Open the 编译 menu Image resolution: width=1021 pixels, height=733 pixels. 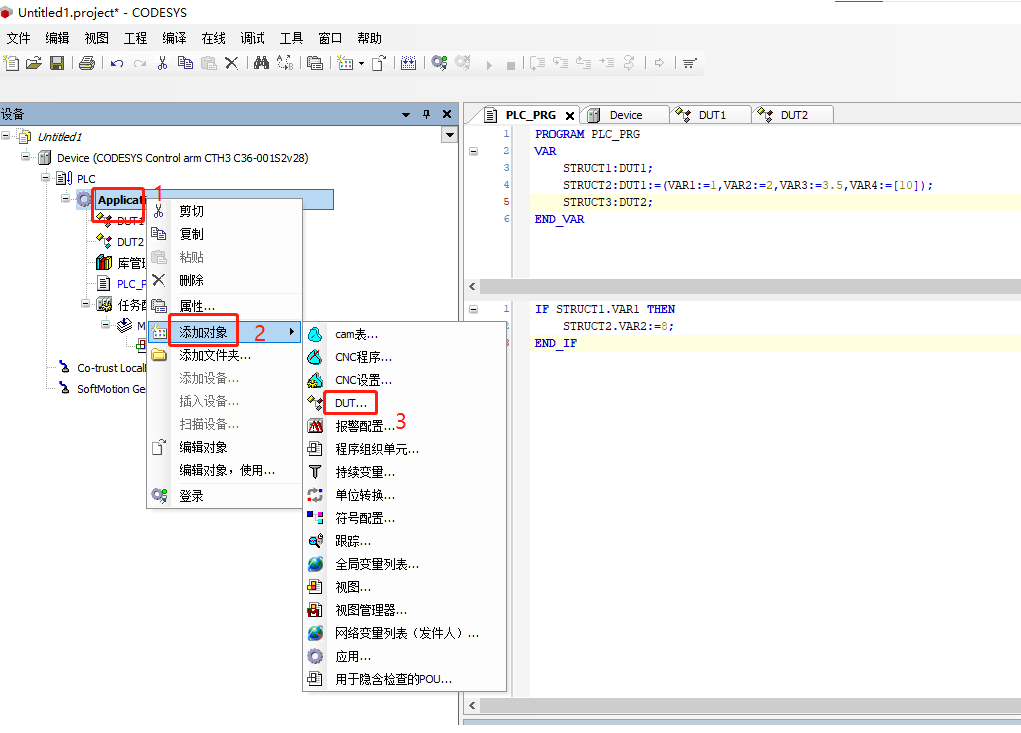(175, 38)
